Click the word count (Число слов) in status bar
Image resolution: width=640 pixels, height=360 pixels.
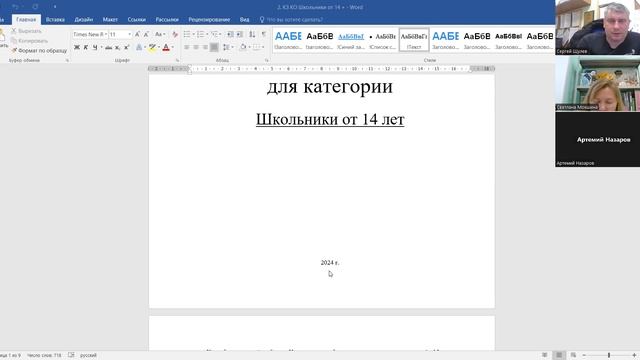44,356
